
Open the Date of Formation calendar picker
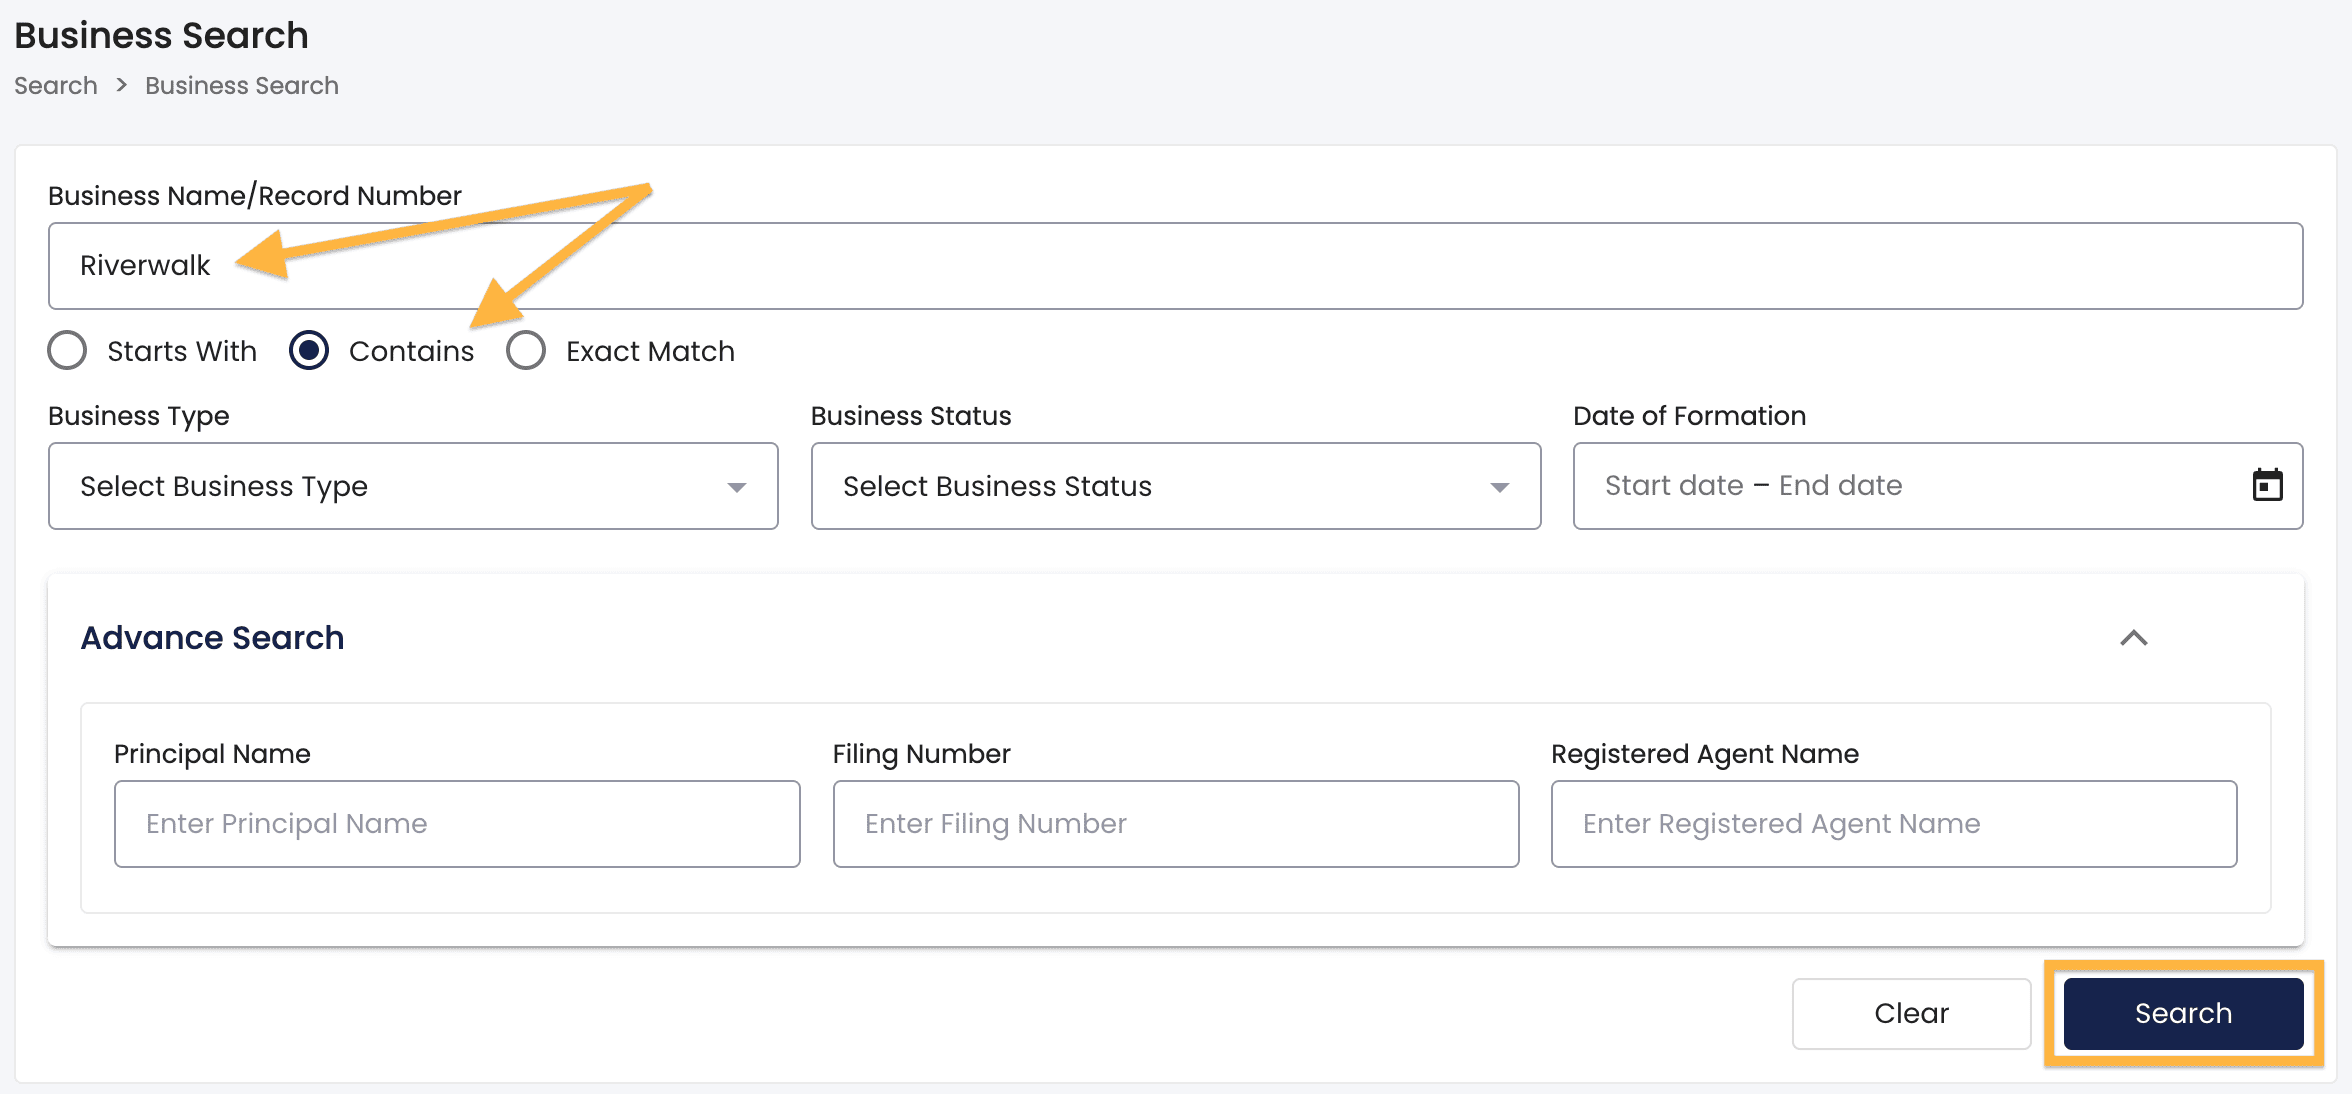pyautogui.click(x=2268, y=486)
